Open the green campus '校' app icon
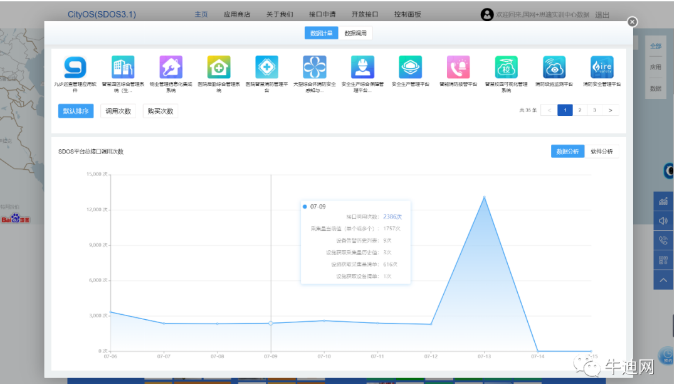 click(506, 67)
